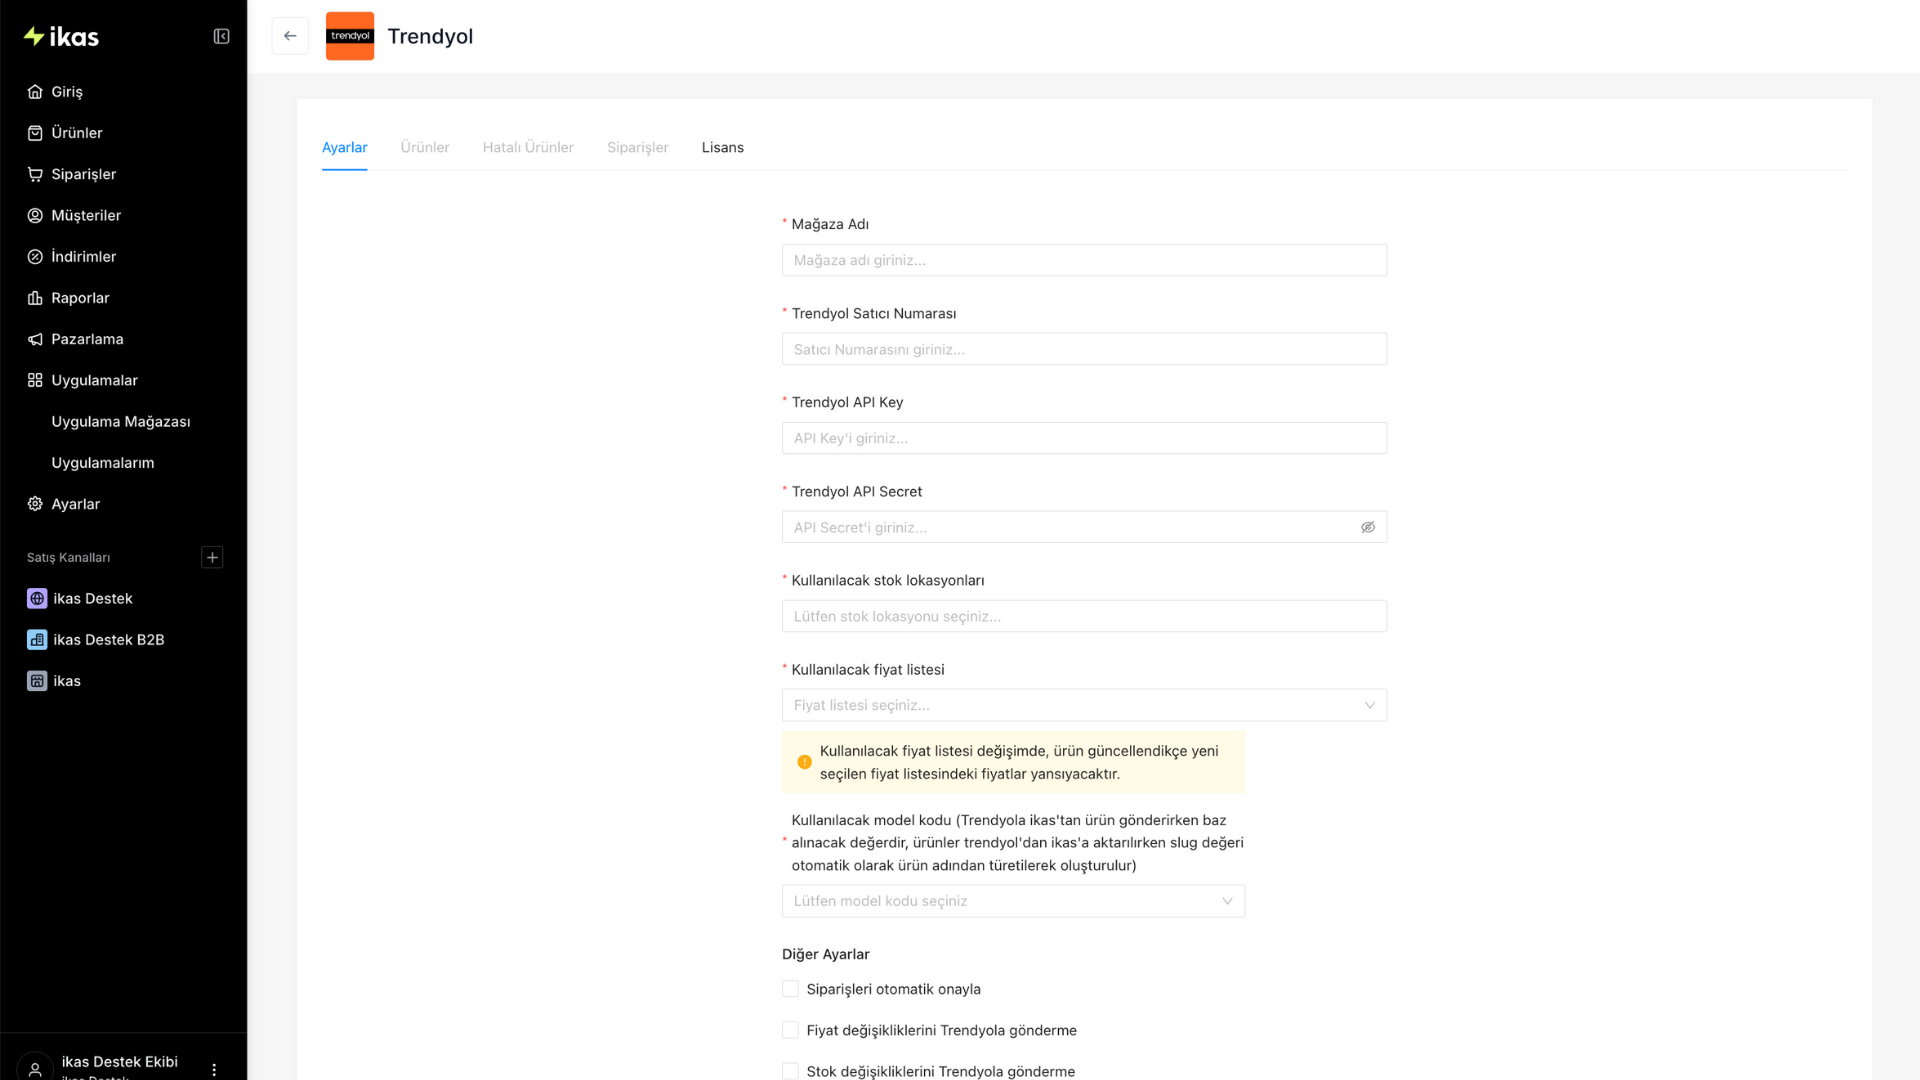Click the Satış Kanalları section label
This screenshot has height=1080, width=1920.
coord(69,558)
